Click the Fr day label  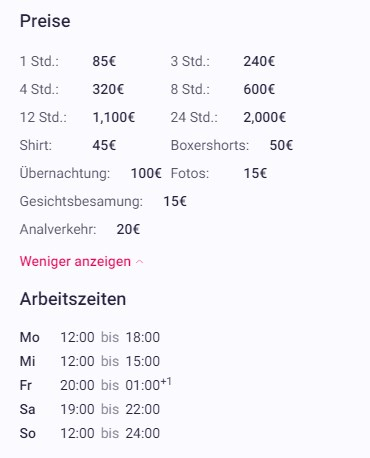pyautogui.click(x=26, y=385)
